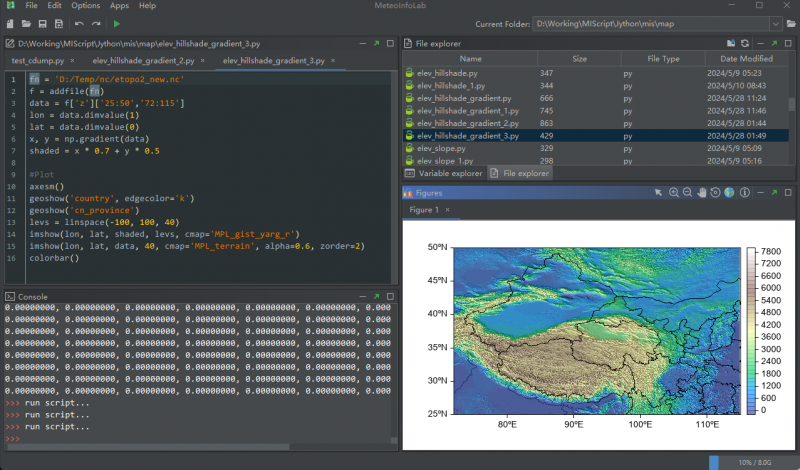Image resolution: width=800 pixels, height=470 pixels.
Task: Toggle the Zoom Out tool in Figures
Action: point(688,192)
